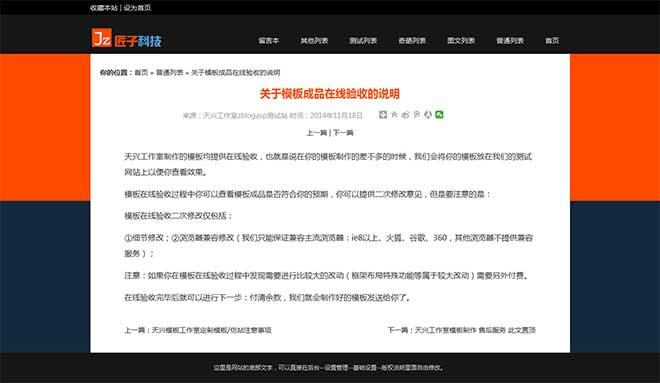The width and height of the screenshot is (660, 383).
Task: Click 普通列表 in the breadcrumb trail
Action: (x=170, y=72)
